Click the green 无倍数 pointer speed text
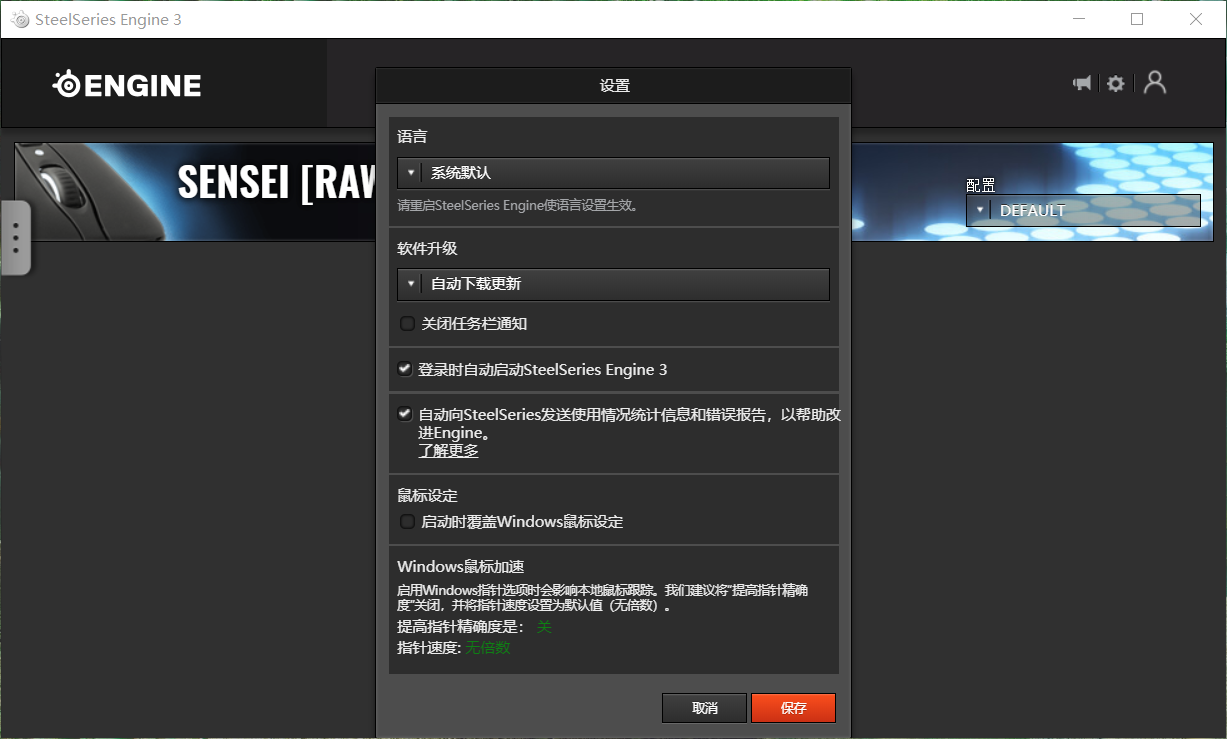 pos(488,648)
